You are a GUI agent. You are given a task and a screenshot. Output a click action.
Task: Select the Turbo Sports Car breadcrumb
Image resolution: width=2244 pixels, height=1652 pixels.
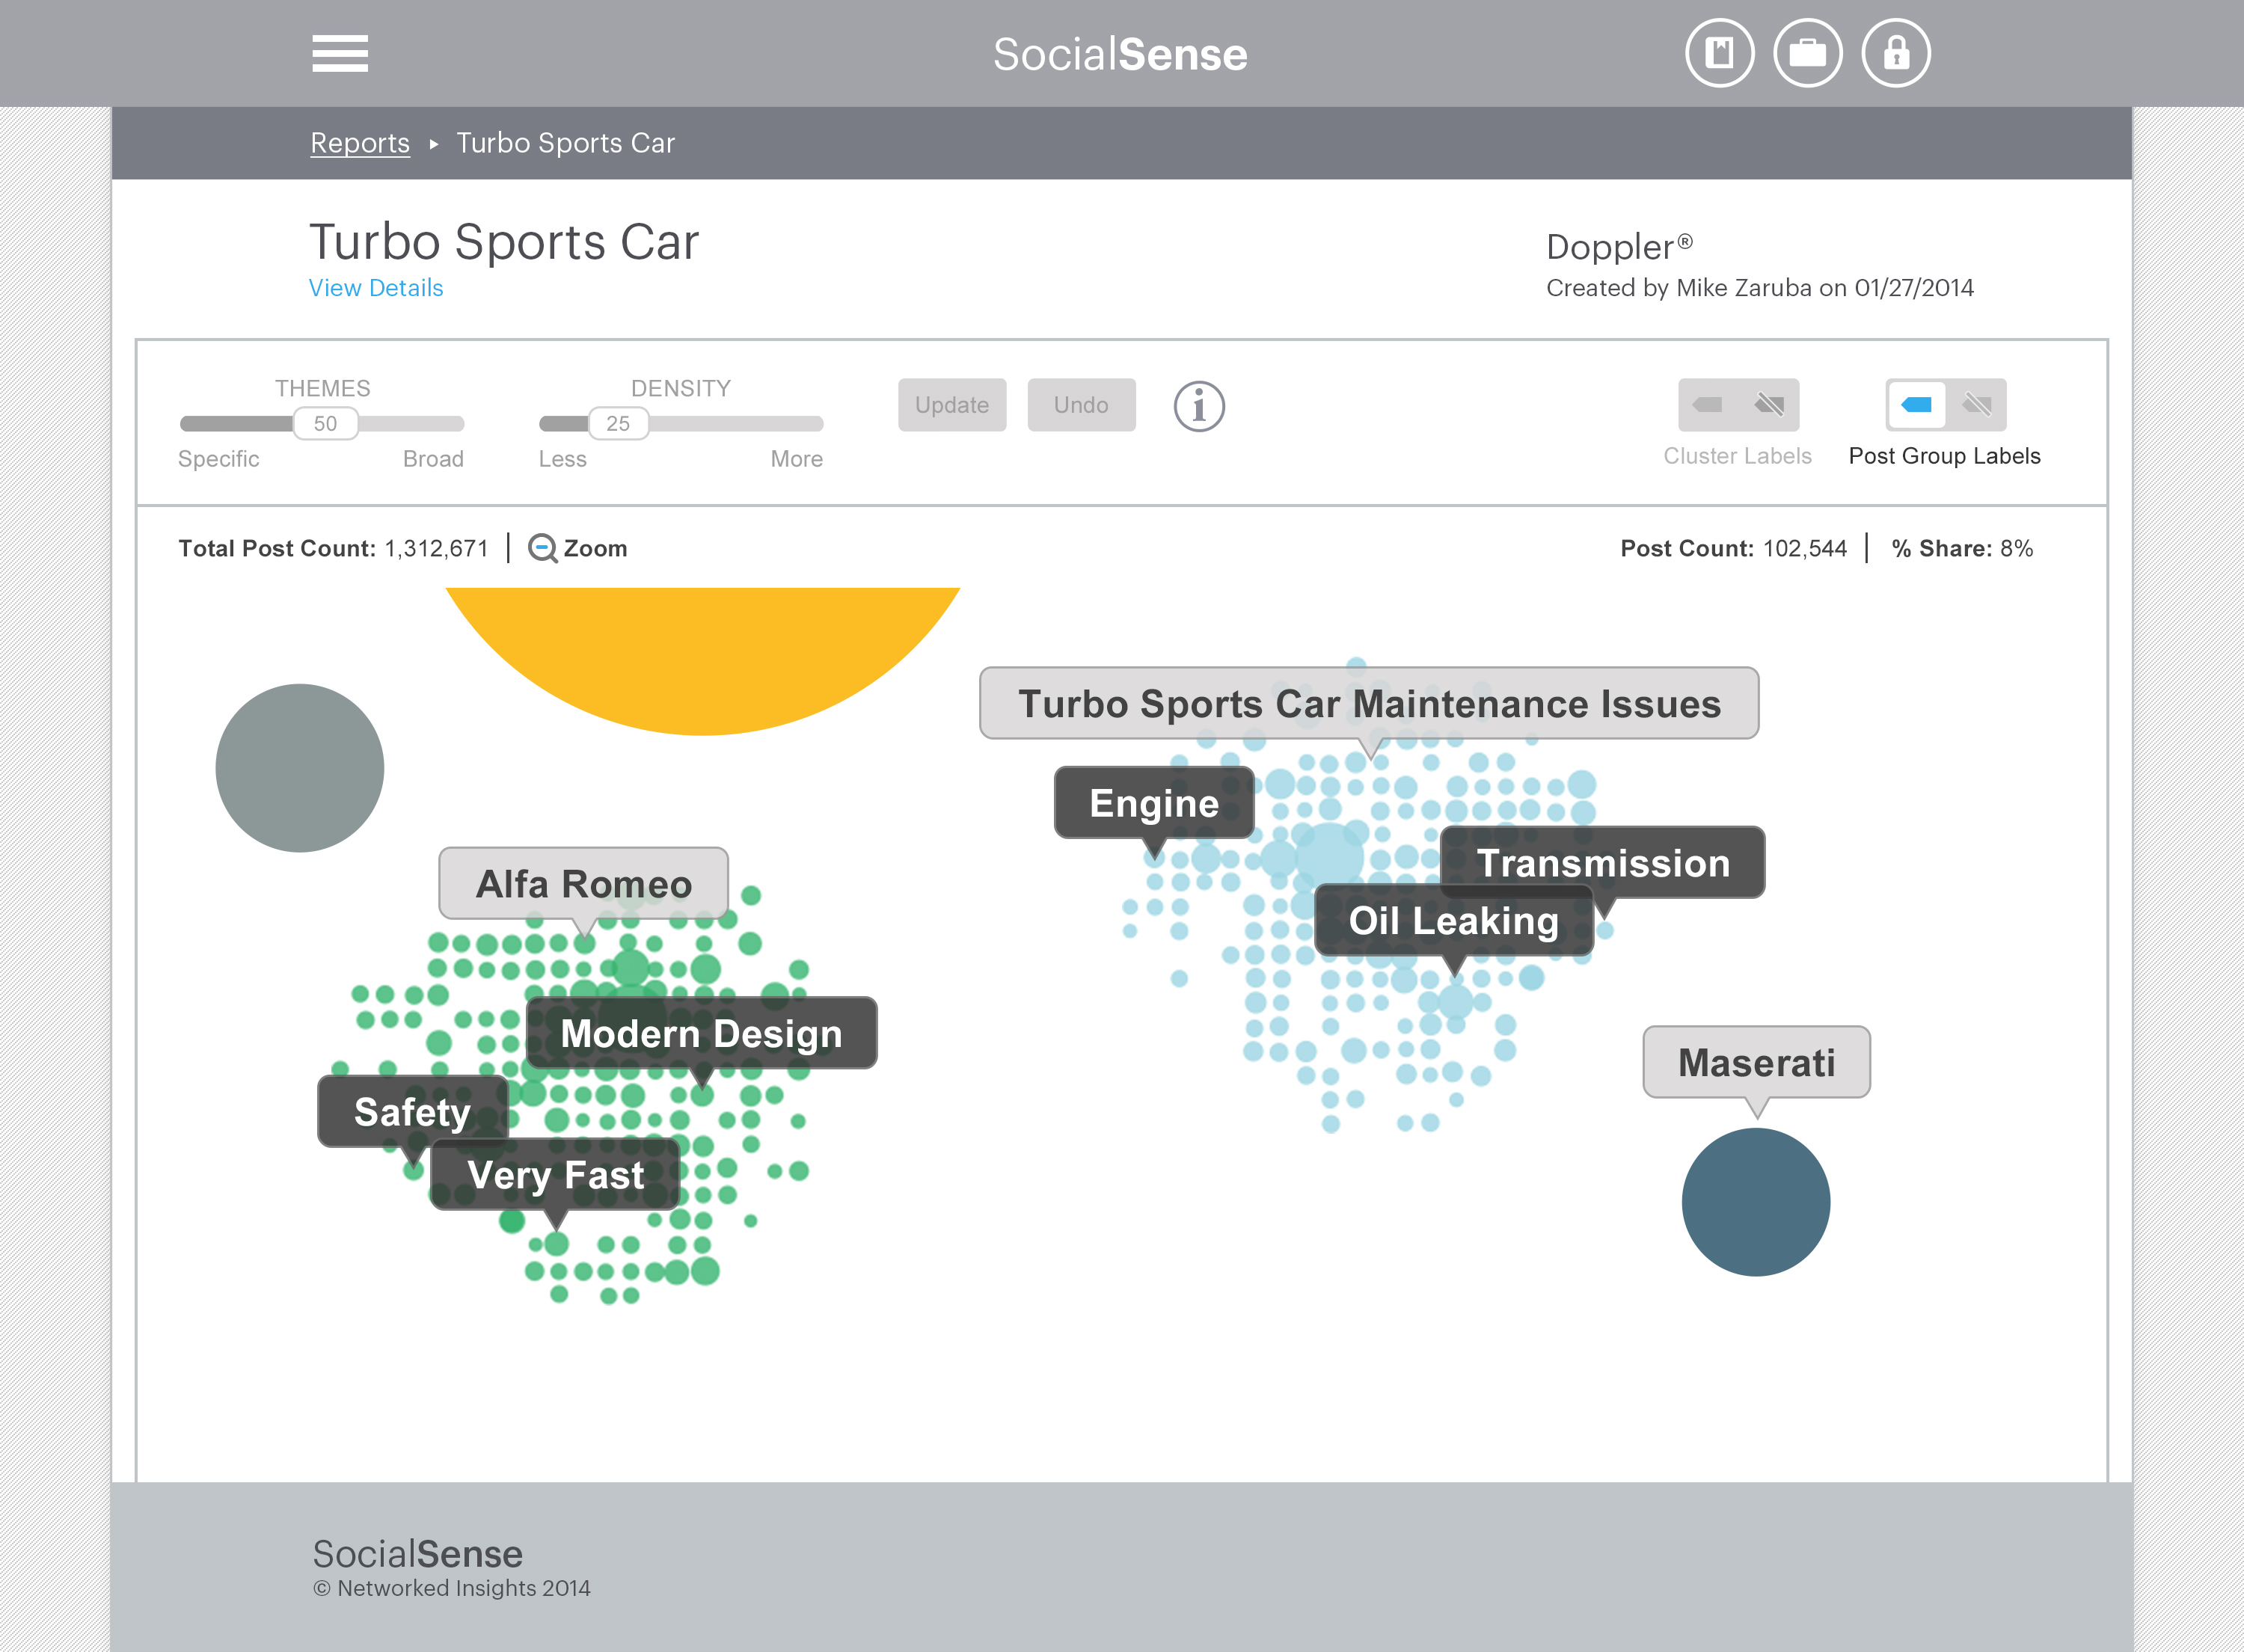coord(566,143)
